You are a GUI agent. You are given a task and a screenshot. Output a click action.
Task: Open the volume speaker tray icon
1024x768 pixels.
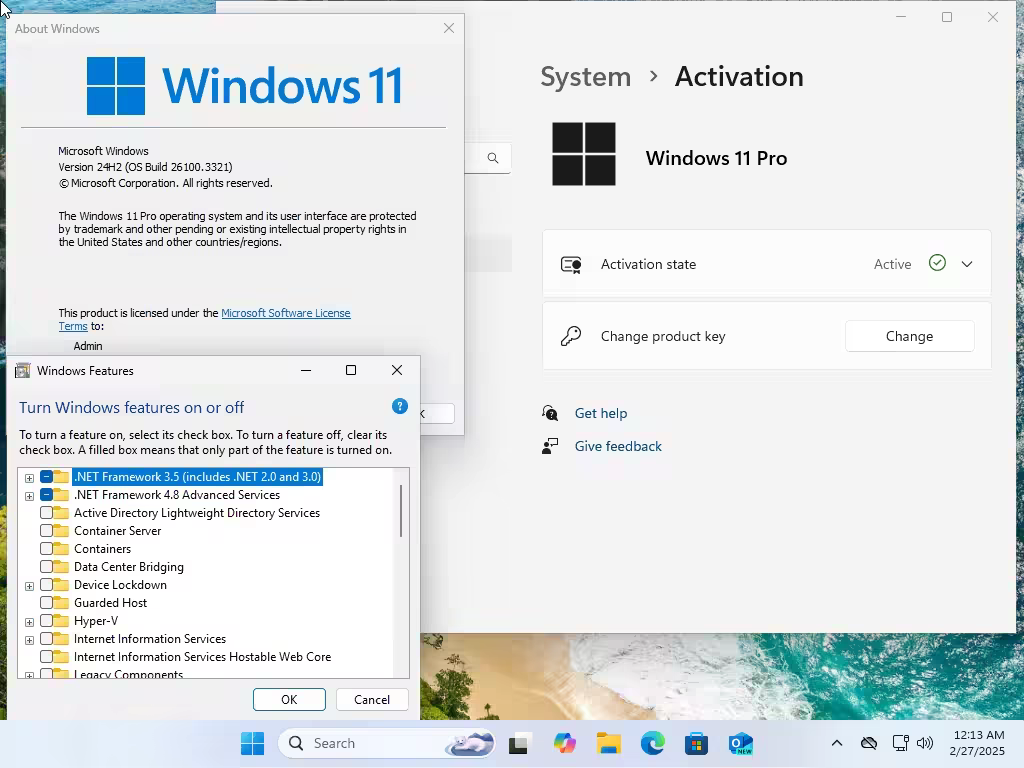[925, 743]
